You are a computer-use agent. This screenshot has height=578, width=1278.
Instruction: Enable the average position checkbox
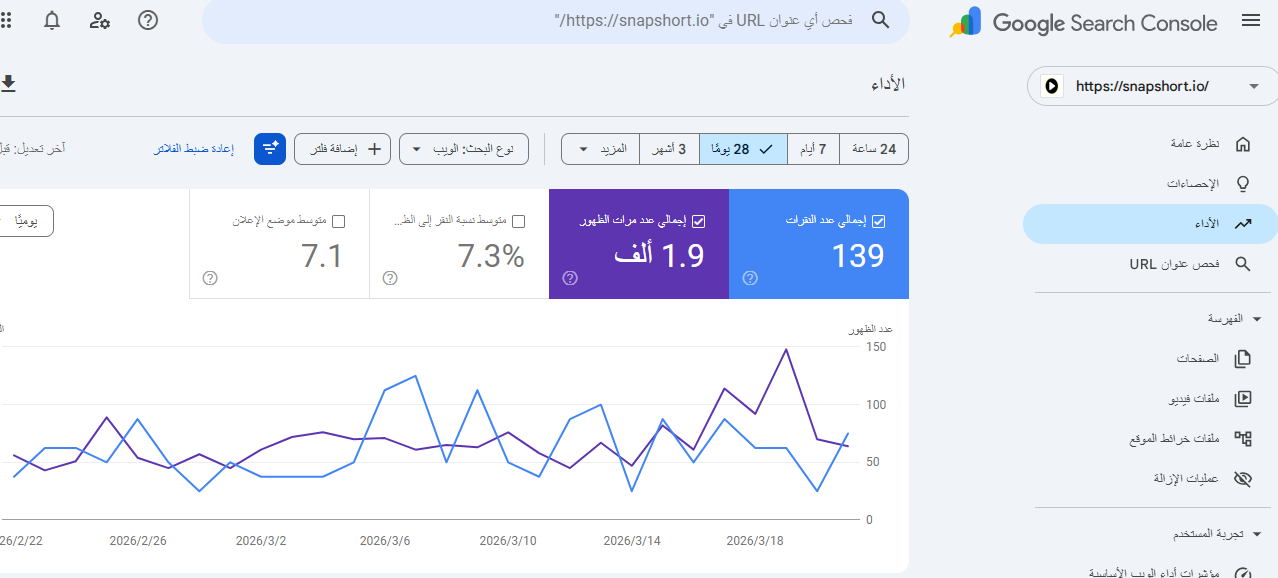(338, 221)
